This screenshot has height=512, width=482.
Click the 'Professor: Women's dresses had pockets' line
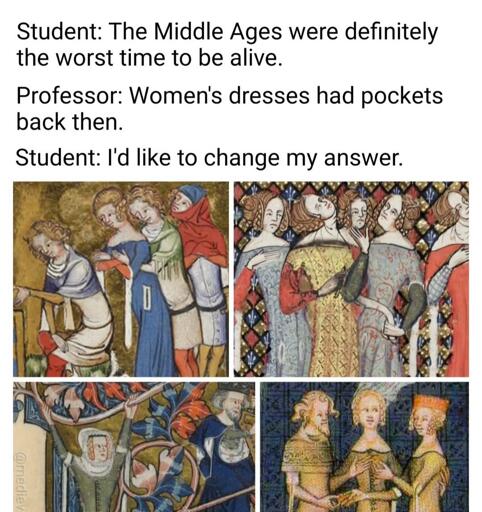[229, 97]
